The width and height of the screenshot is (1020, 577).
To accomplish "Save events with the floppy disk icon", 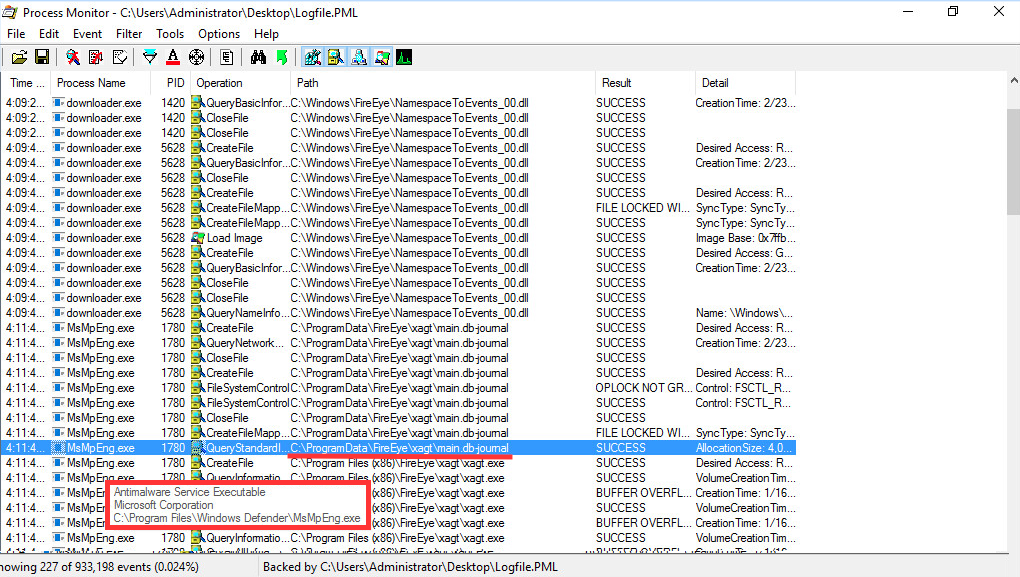I will [x=42, y=57].
